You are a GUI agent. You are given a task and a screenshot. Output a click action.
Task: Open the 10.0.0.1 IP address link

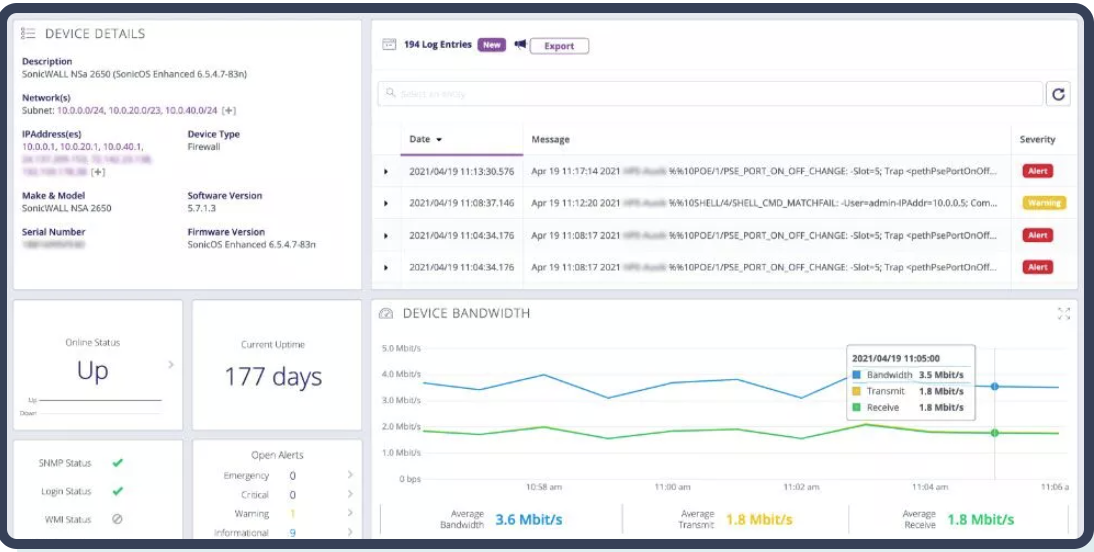38,147
